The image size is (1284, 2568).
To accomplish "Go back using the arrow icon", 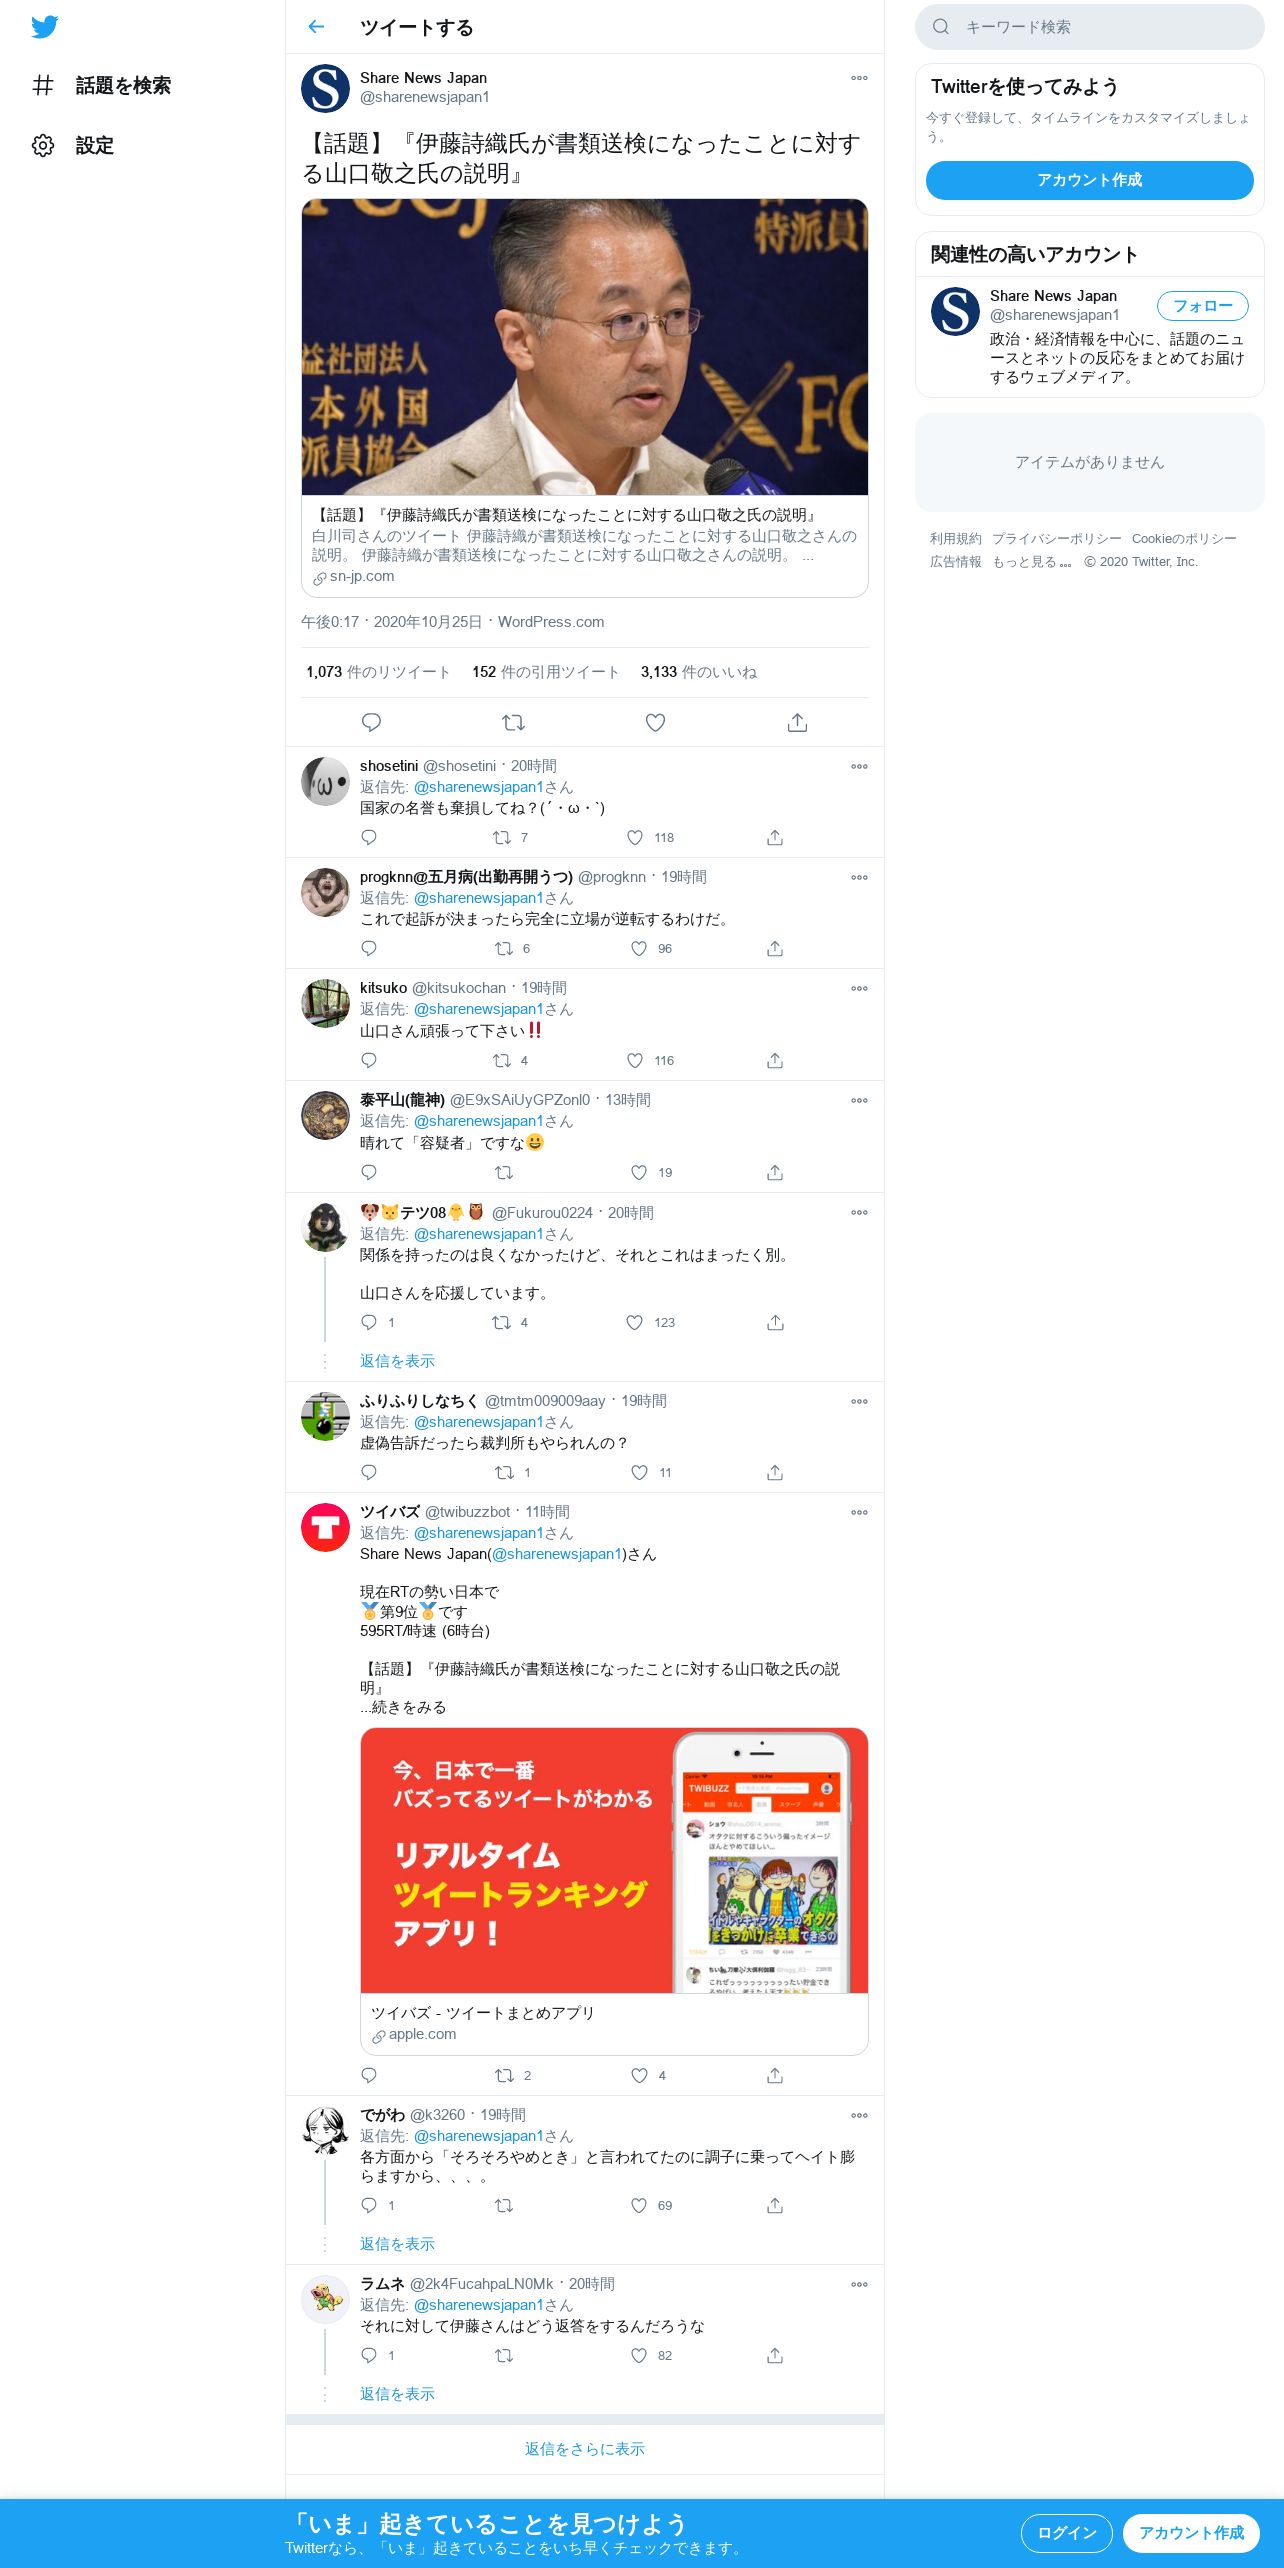I will (x=316, y=27).
